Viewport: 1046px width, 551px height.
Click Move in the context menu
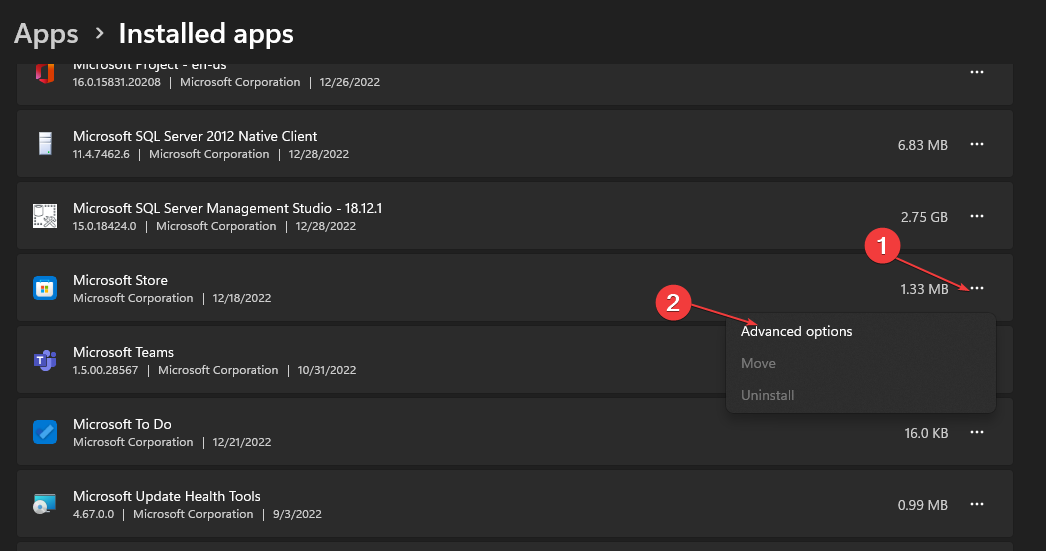click(x=758, y=363)
